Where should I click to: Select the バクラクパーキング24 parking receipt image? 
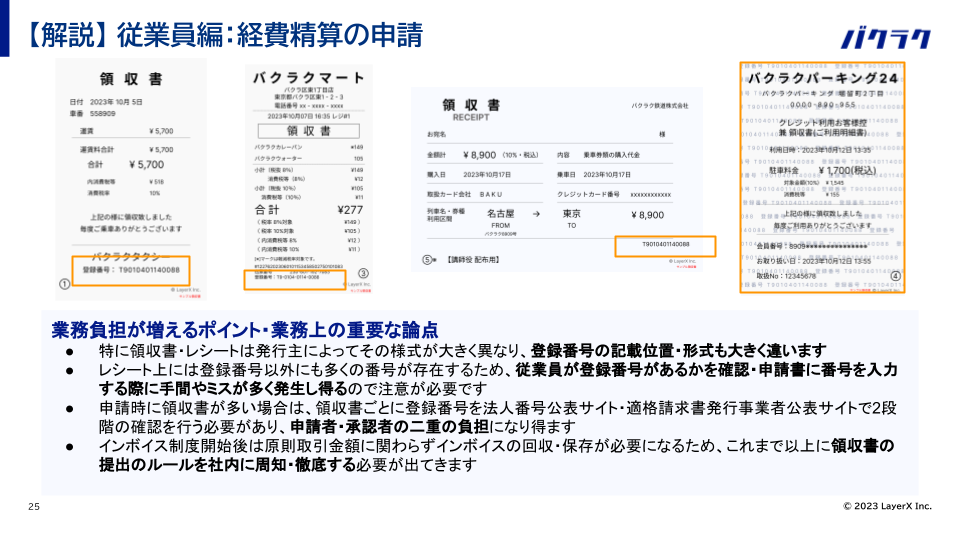[x=822, y=178]
